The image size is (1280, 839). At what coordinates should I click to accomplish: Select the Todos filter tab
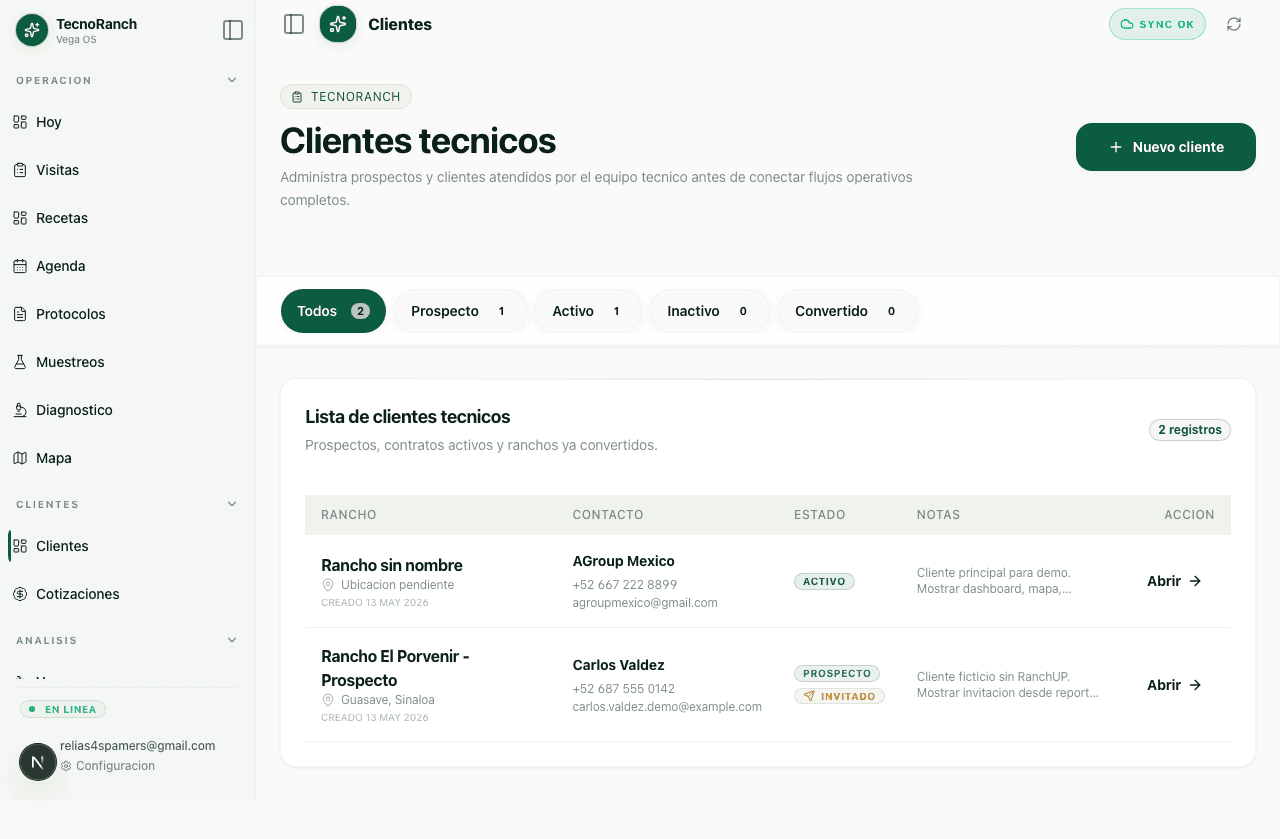click(333, 311)
